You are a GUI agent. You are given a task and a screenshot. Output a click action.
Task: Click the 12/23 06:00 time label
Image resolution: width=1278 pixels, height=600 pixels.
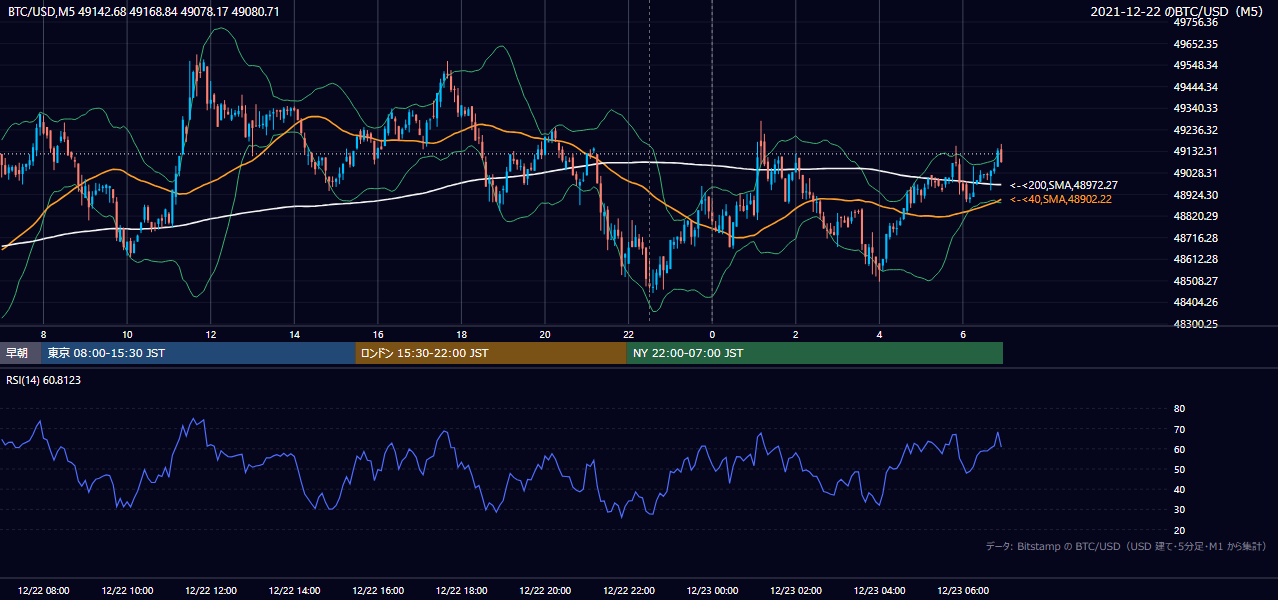pos(963,591)
